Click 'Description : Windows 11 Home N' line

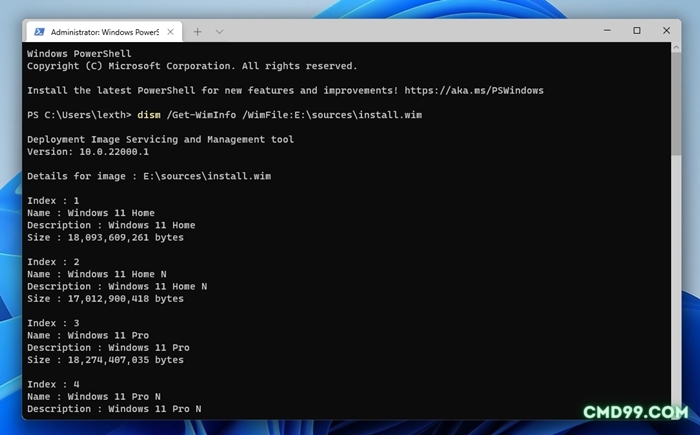117,286
